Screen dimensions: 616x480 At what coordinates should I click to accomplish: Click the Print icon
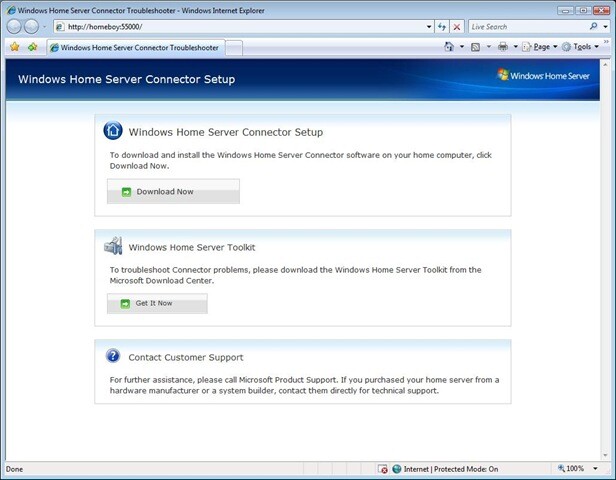click(503, 47)
